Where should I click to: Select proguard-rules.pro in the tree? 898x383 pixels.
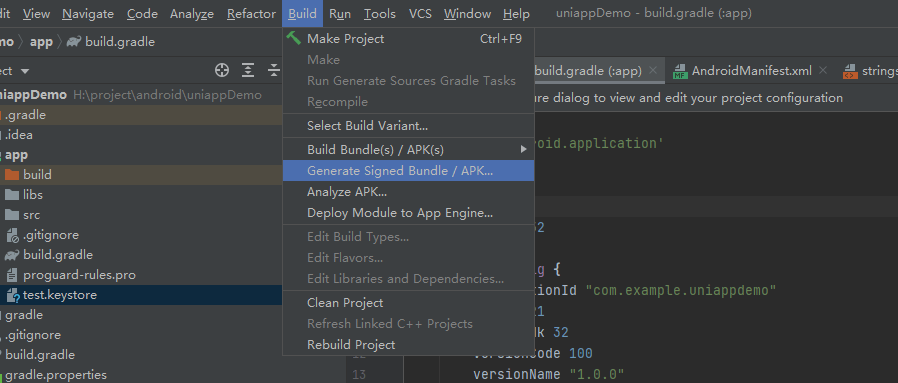point(141,275)
